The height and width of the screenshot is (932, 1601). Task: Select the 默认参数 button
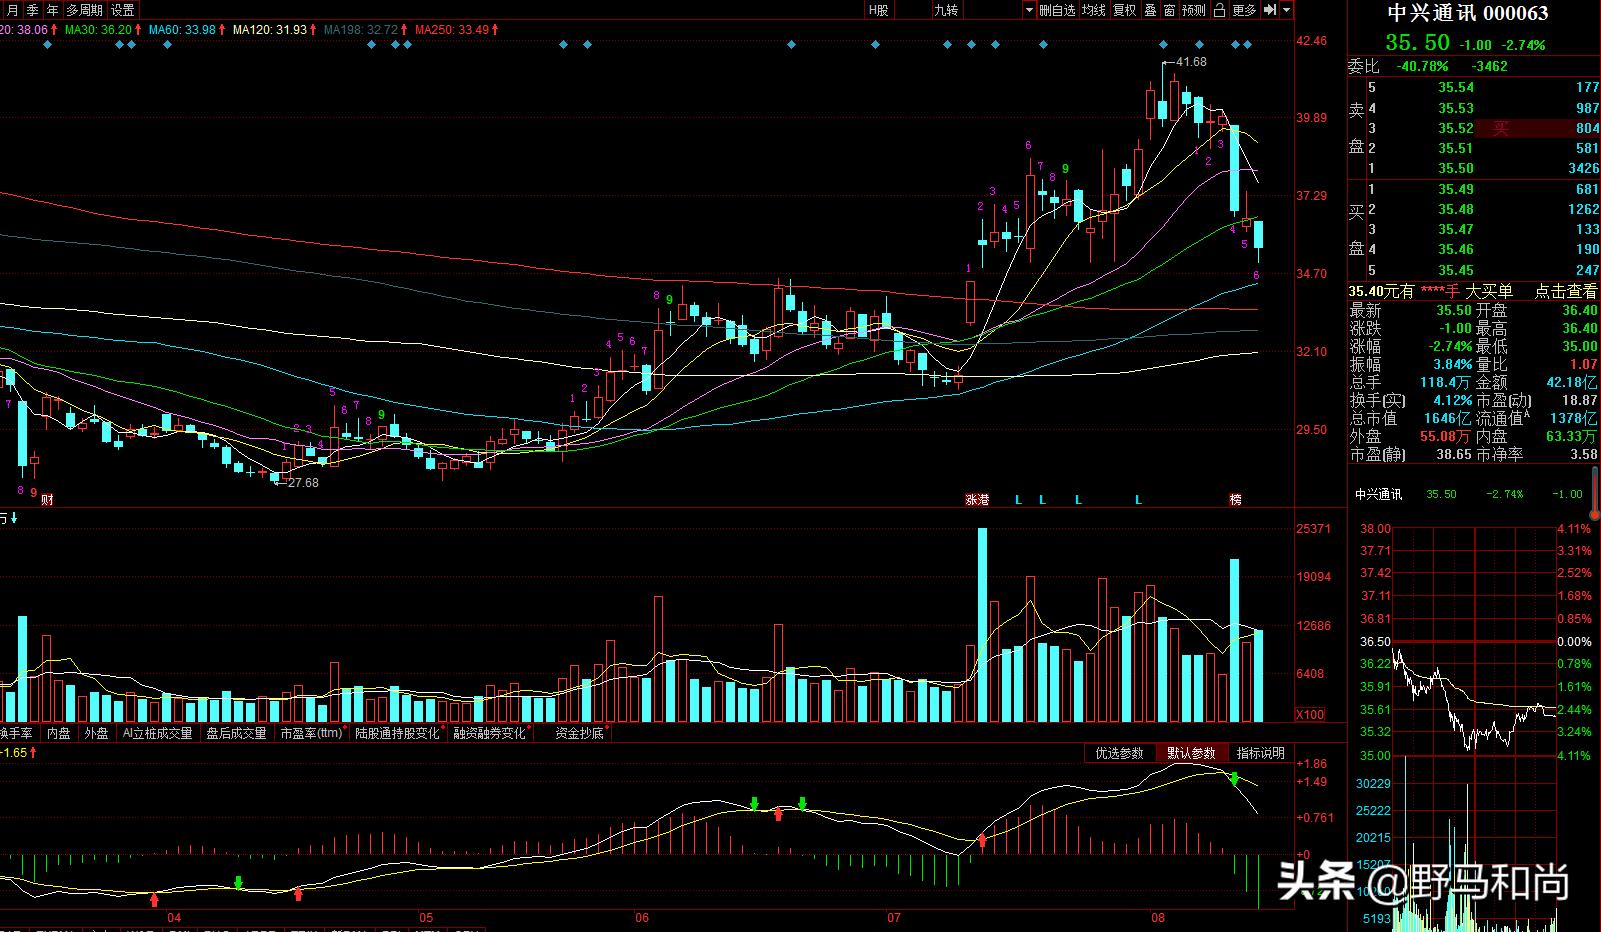(x=1191, y=753)
